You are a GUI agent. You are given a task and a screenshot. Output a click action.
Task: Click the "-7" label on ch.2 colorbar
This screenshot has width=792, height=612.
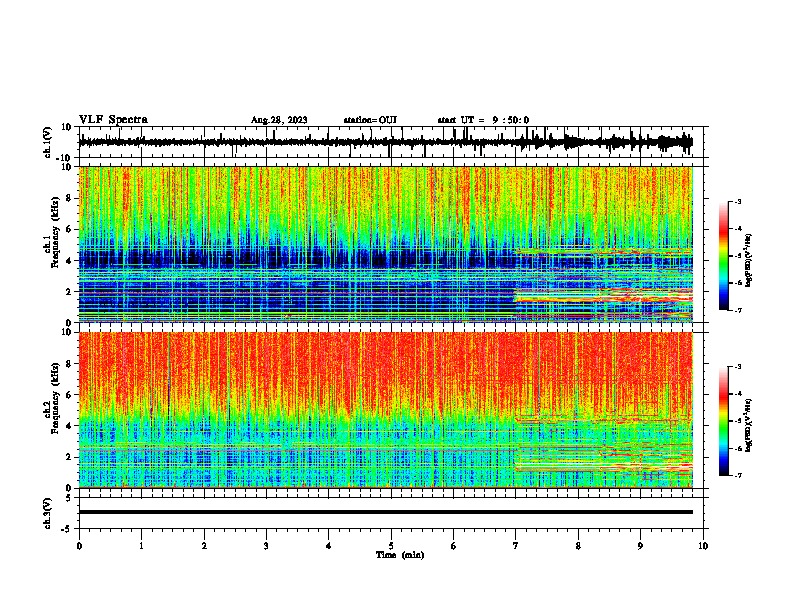click(738, 476)
